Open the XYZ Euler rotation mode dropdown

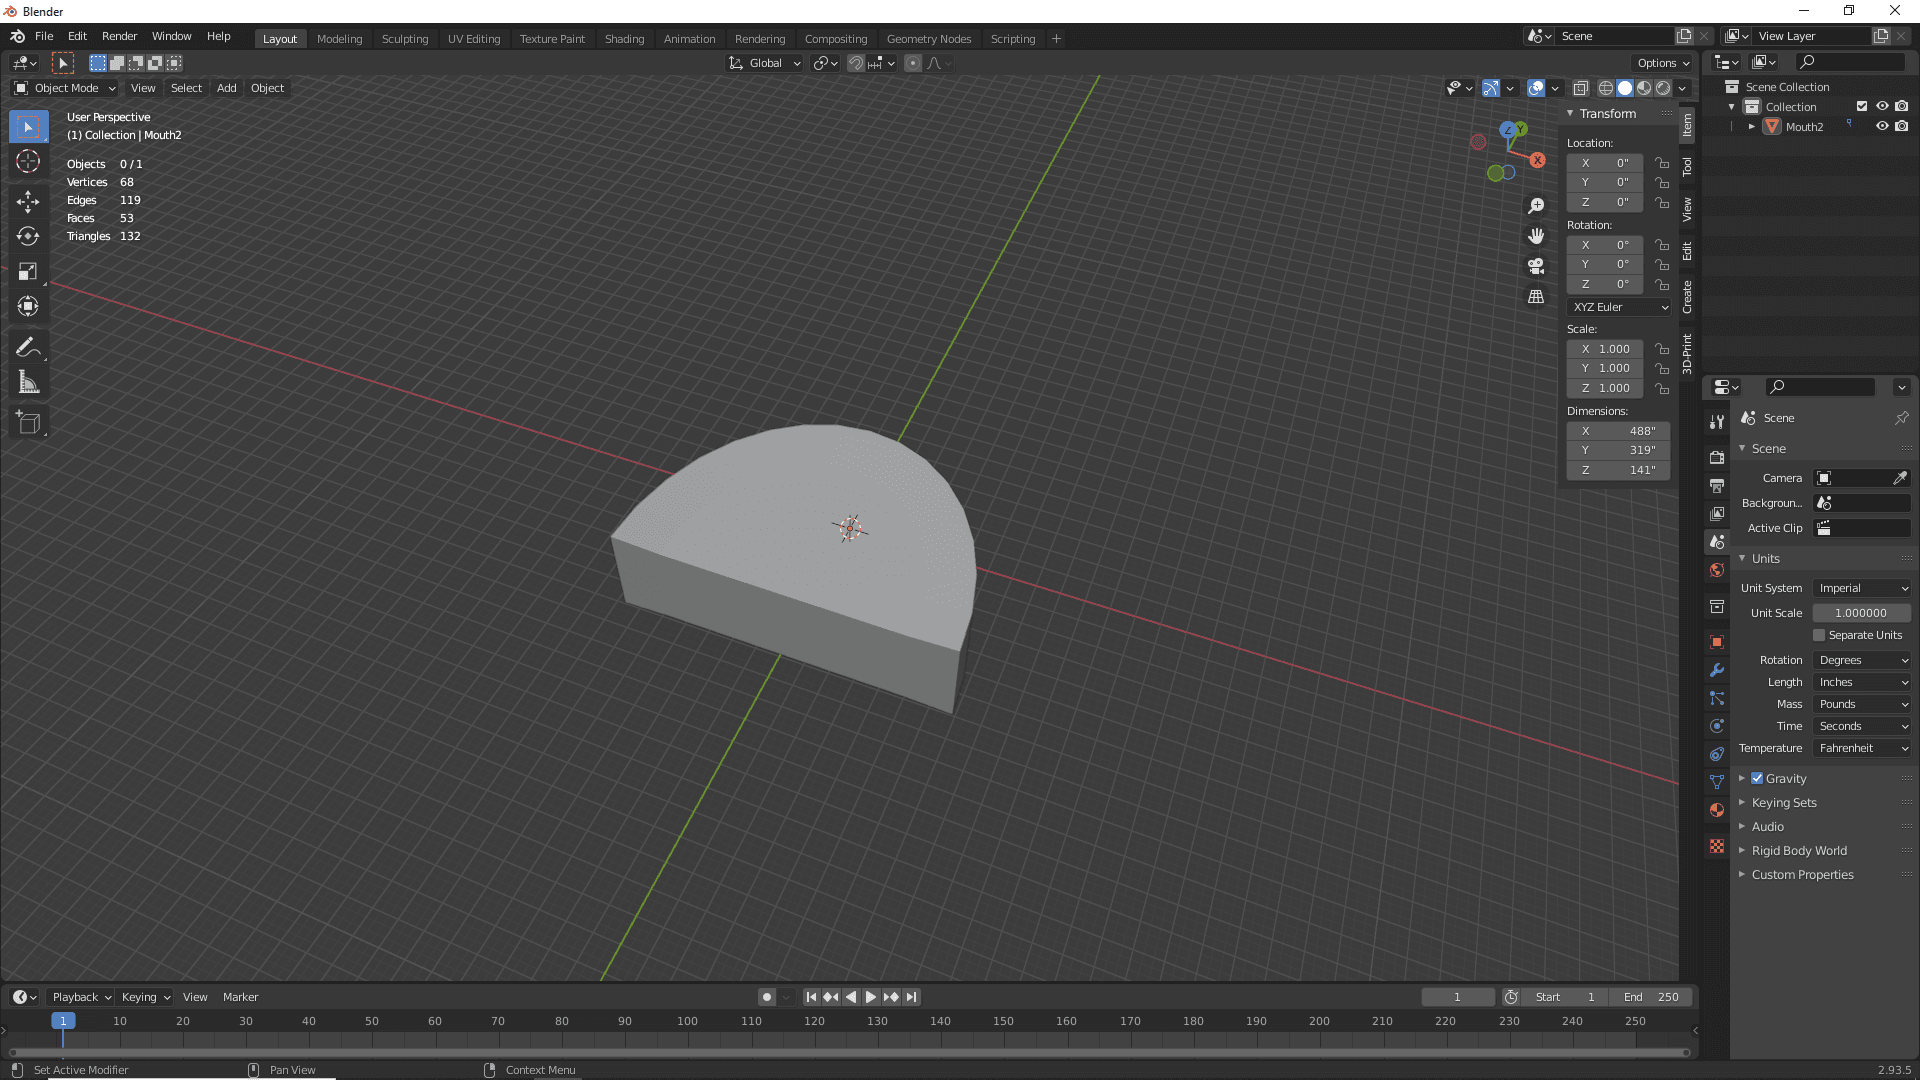[1619, 307]
